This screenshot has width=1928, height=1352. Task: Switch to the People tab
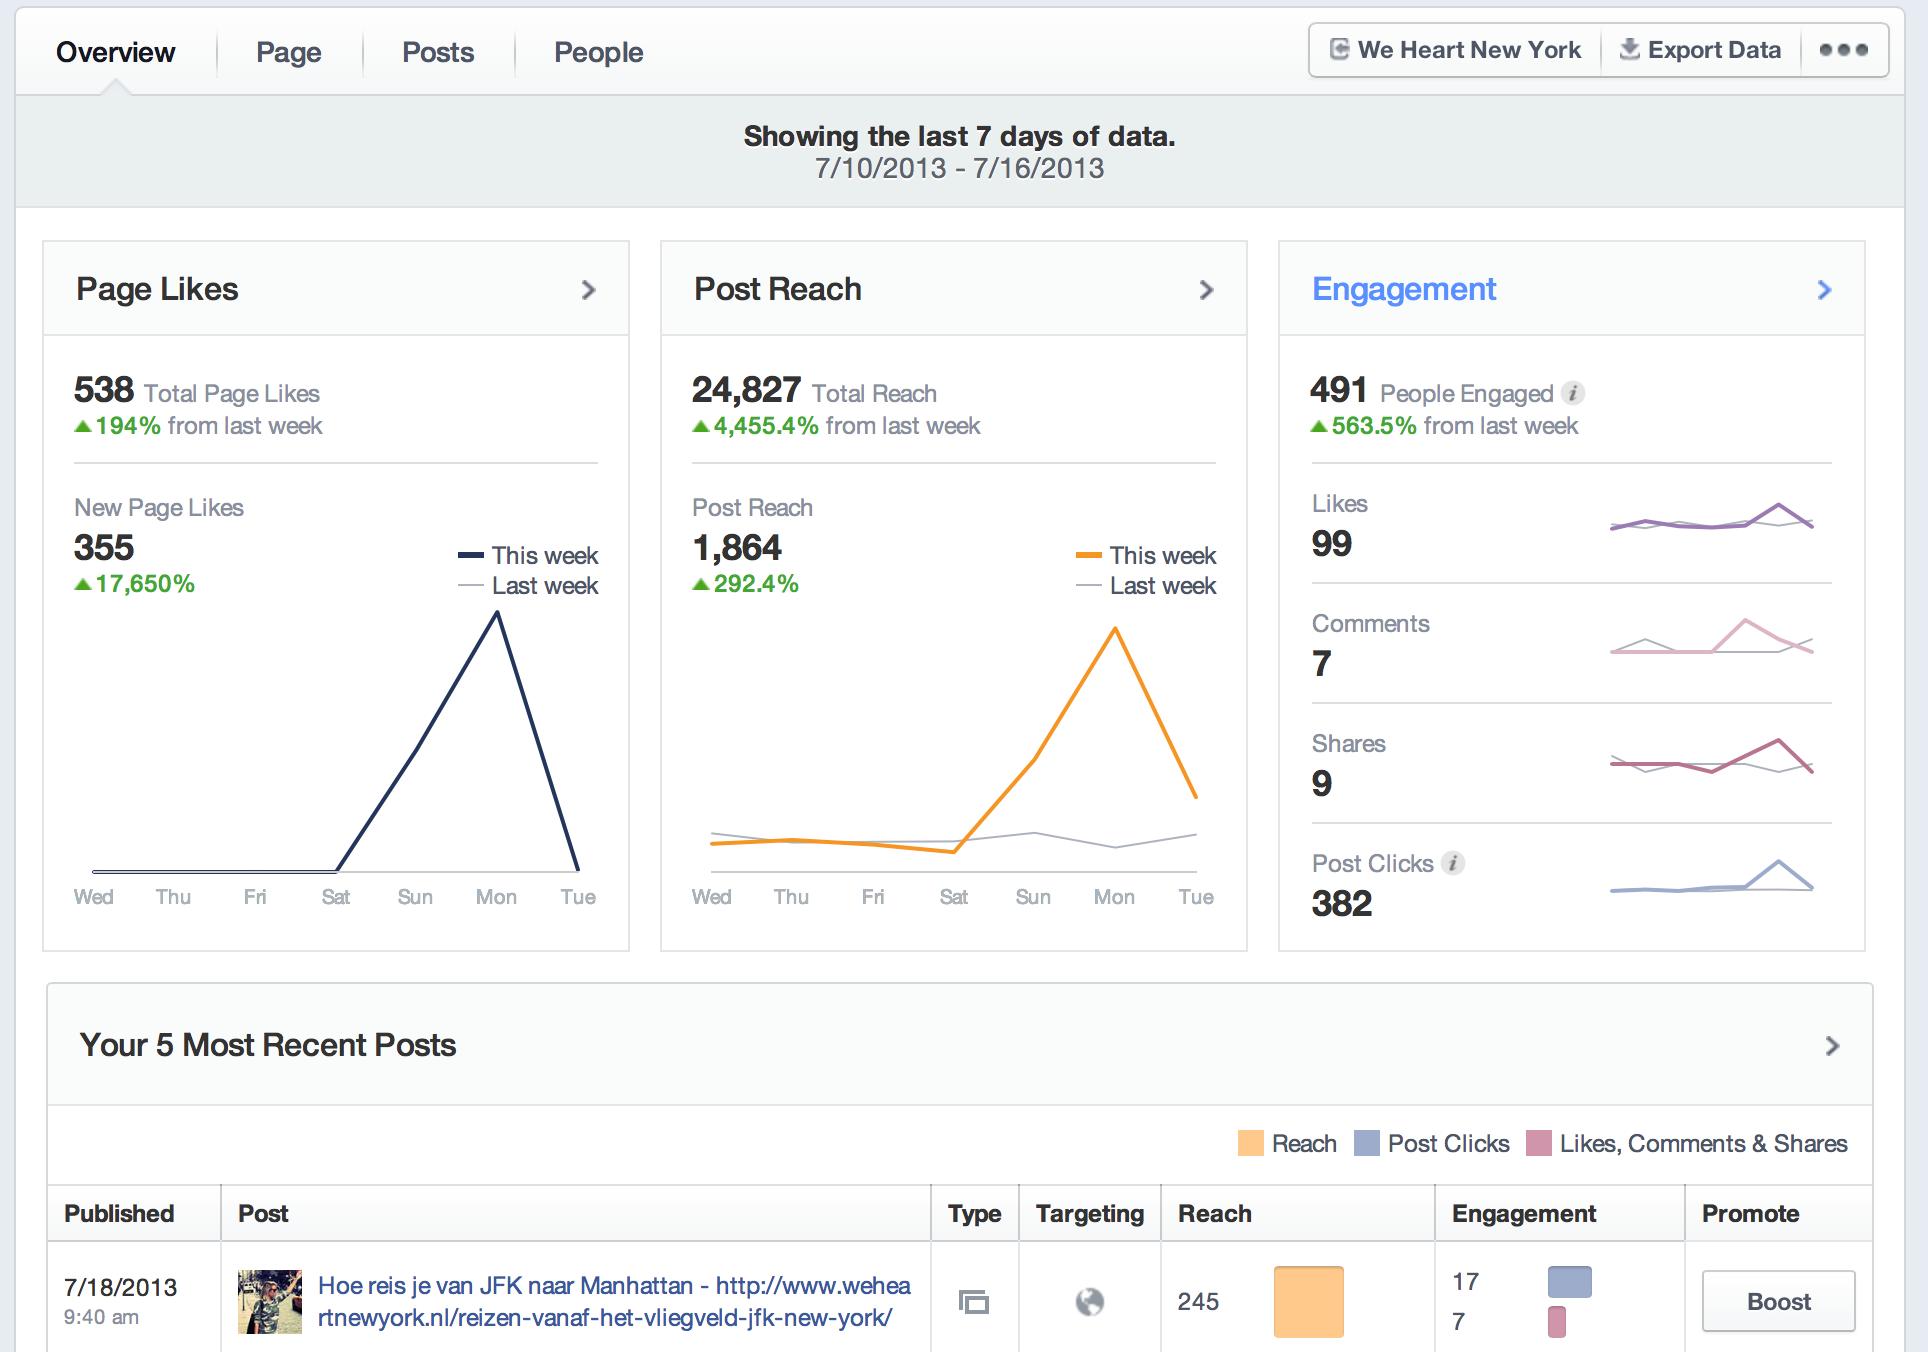click(598, 52)
